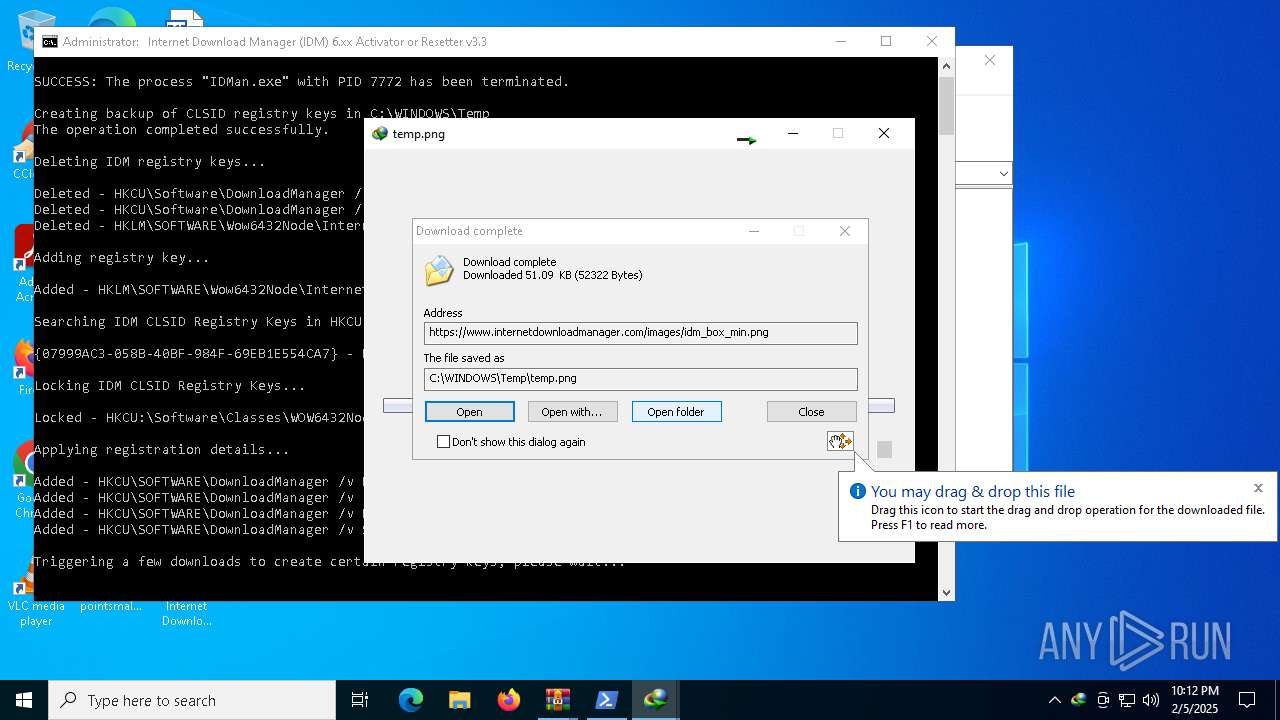This screenshot has width=1280, height=720.
Task: Select the file saved as path field
Action: point(640,379)
